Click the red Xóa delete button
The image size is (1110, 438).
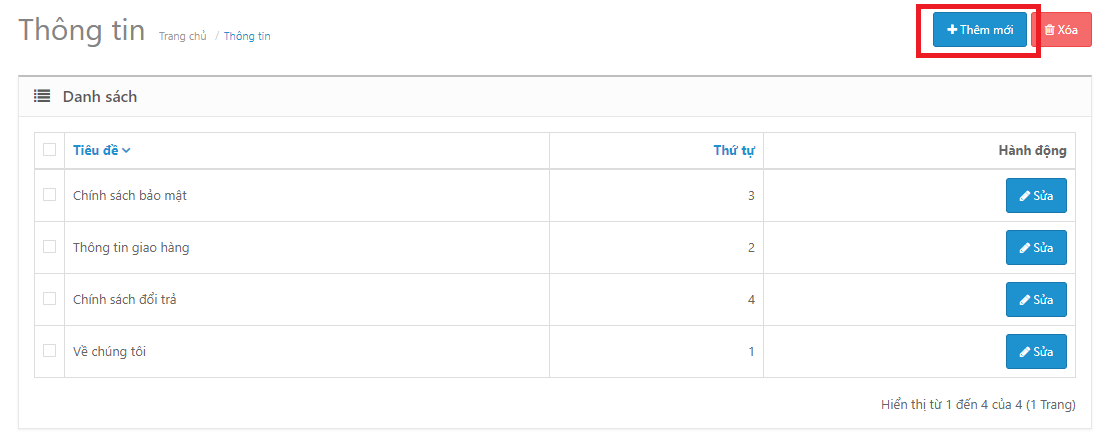tap(1062, 30)
